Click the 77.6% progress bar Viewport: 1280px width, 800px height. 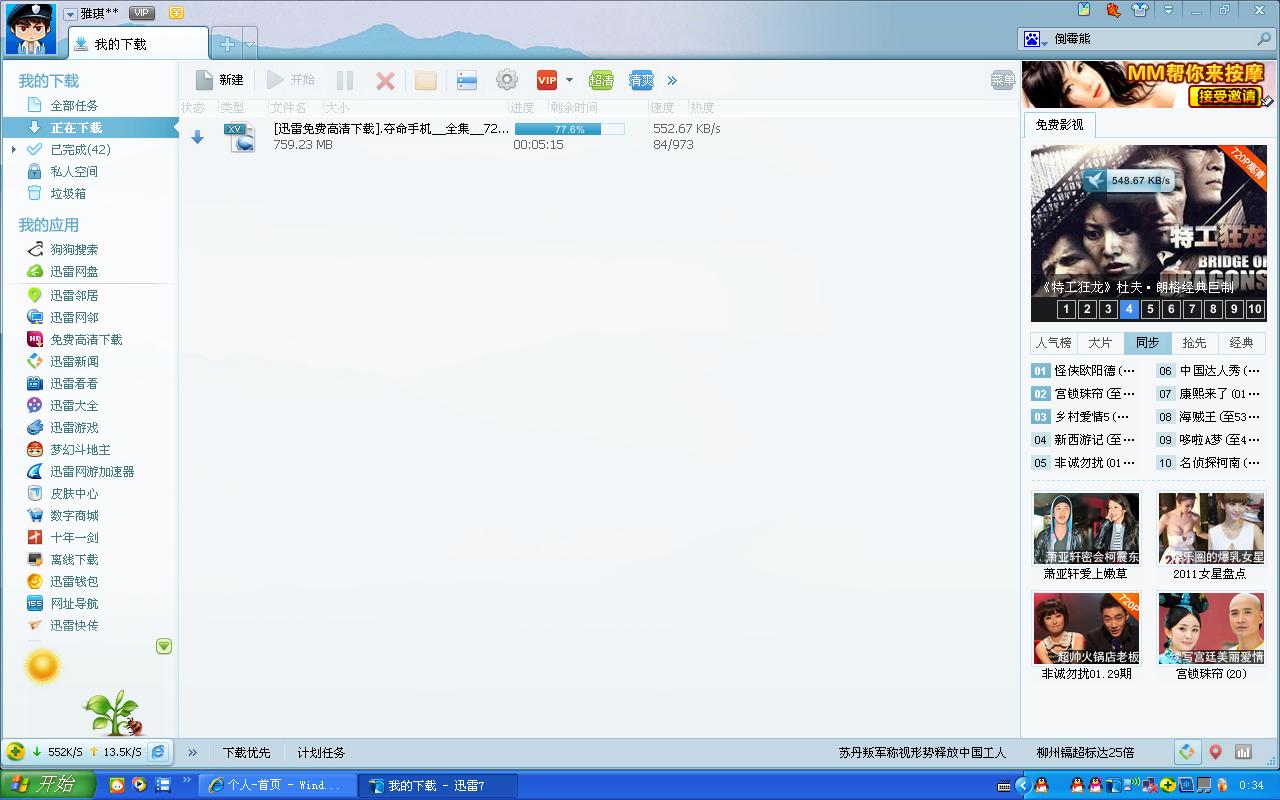click(x=569, y=129)
